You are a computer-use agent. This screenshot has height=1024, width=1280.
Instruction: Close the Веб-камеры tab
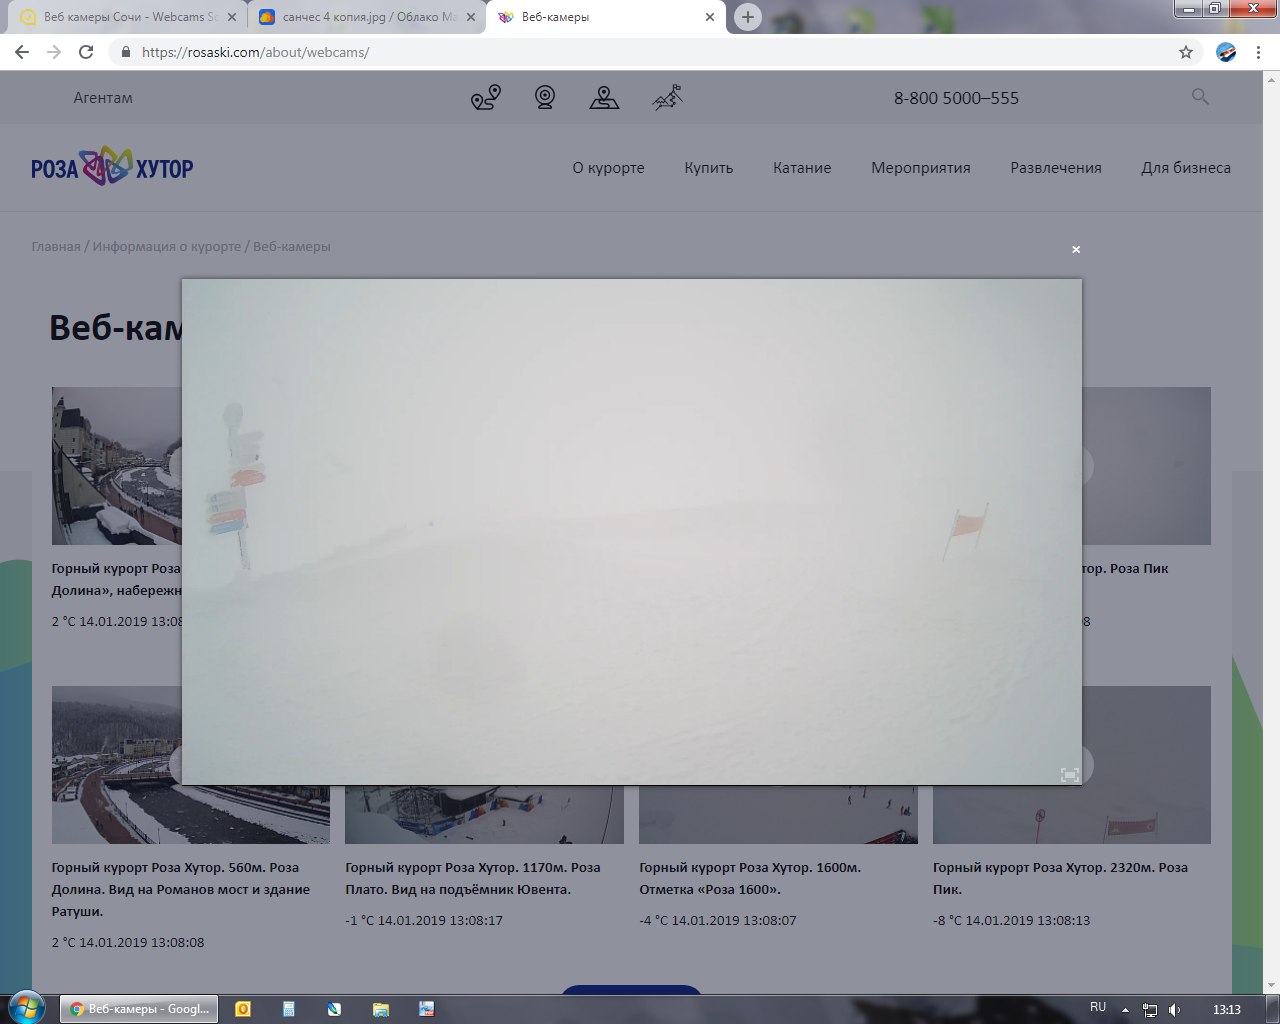point(710,17)
